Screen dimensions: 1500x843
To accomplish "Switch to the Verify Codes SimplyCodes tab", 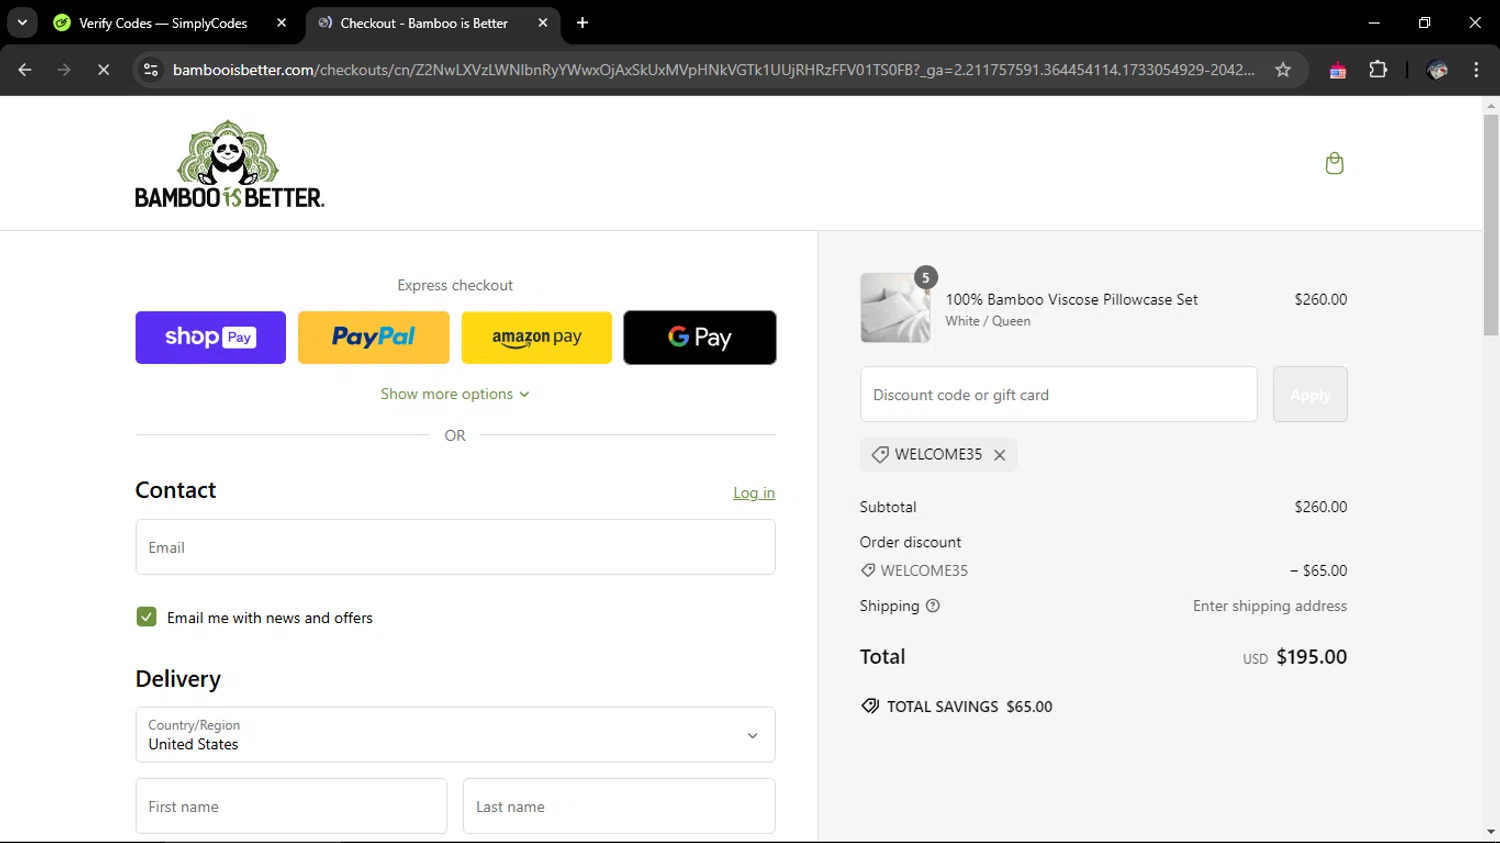I will [x=170, y=23].
